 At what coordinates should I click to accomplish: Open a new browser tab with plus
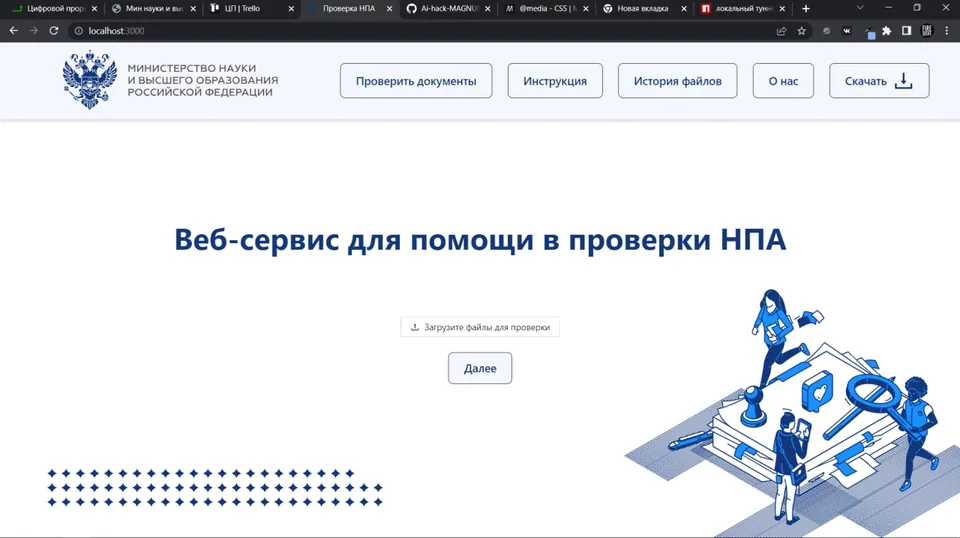(x=806, y=9)
